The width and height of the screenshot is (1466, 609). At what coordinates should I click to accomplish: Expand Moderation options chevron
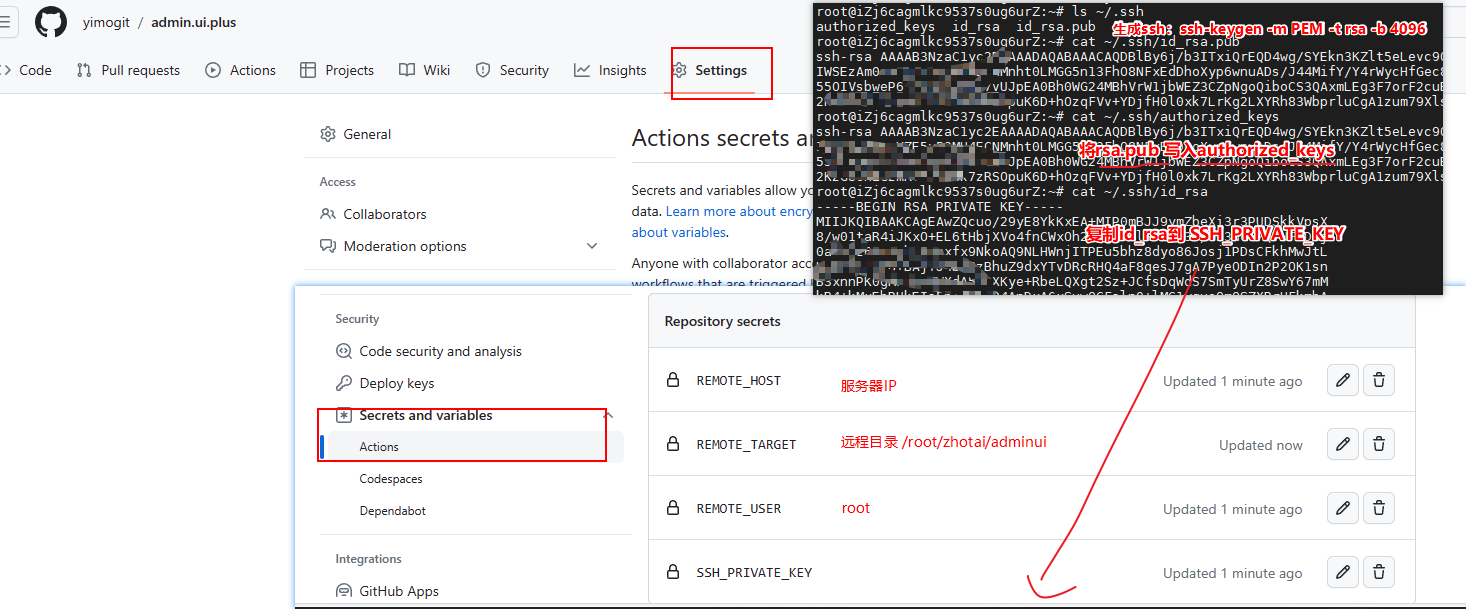tap(592, 246)
